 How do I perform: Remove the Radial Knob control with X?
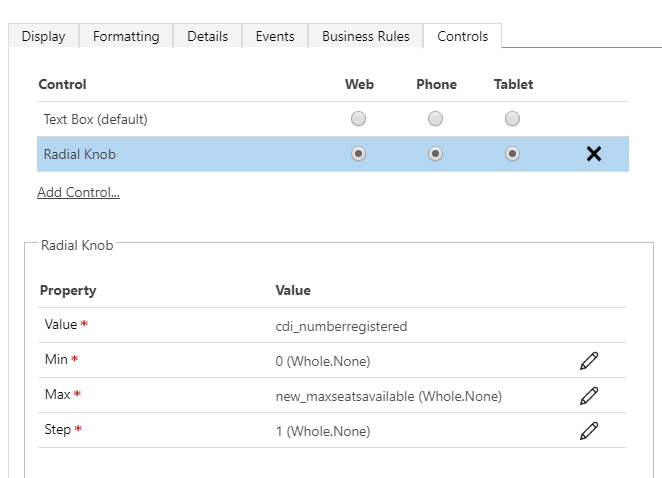[593, 154]
